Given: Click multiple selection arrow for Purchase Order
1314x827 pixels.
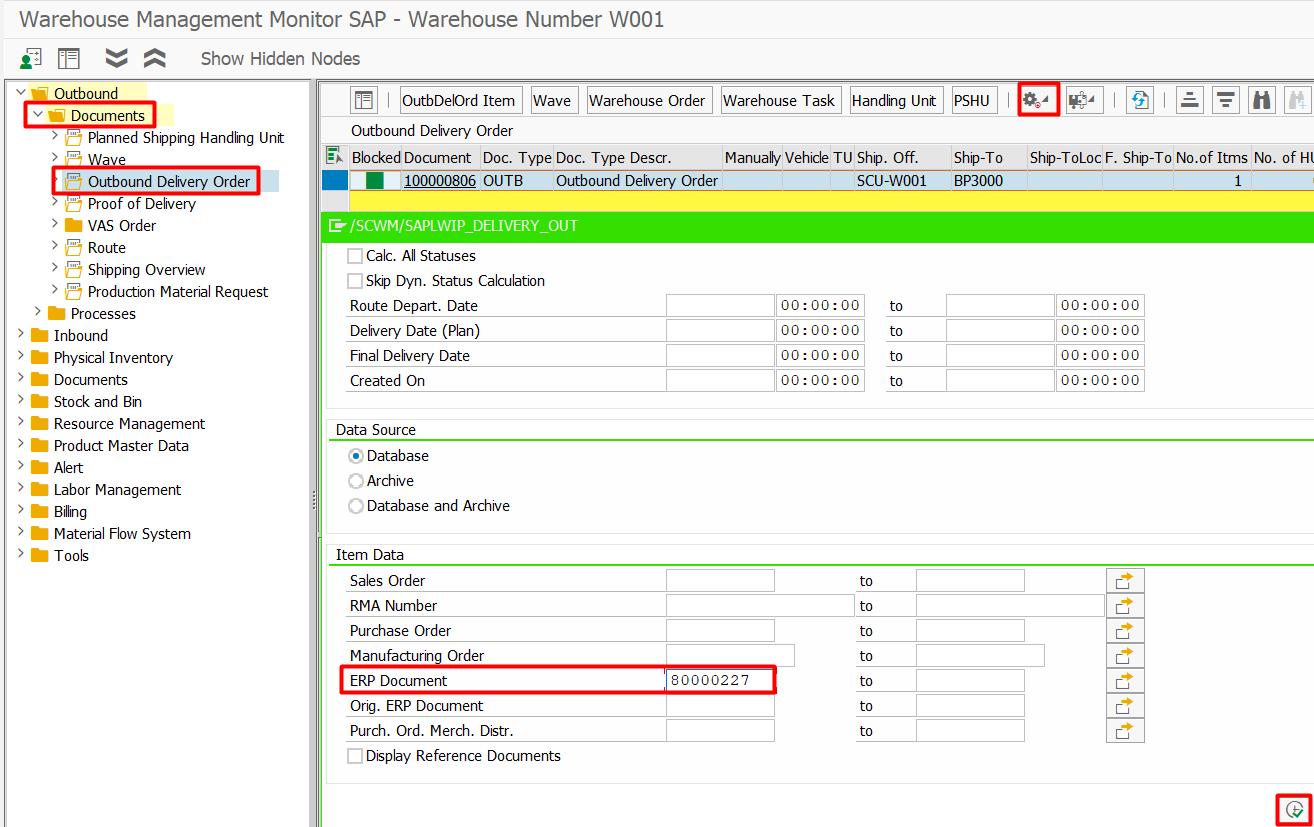Looking at the screenshot, I should coord(1125,631).
